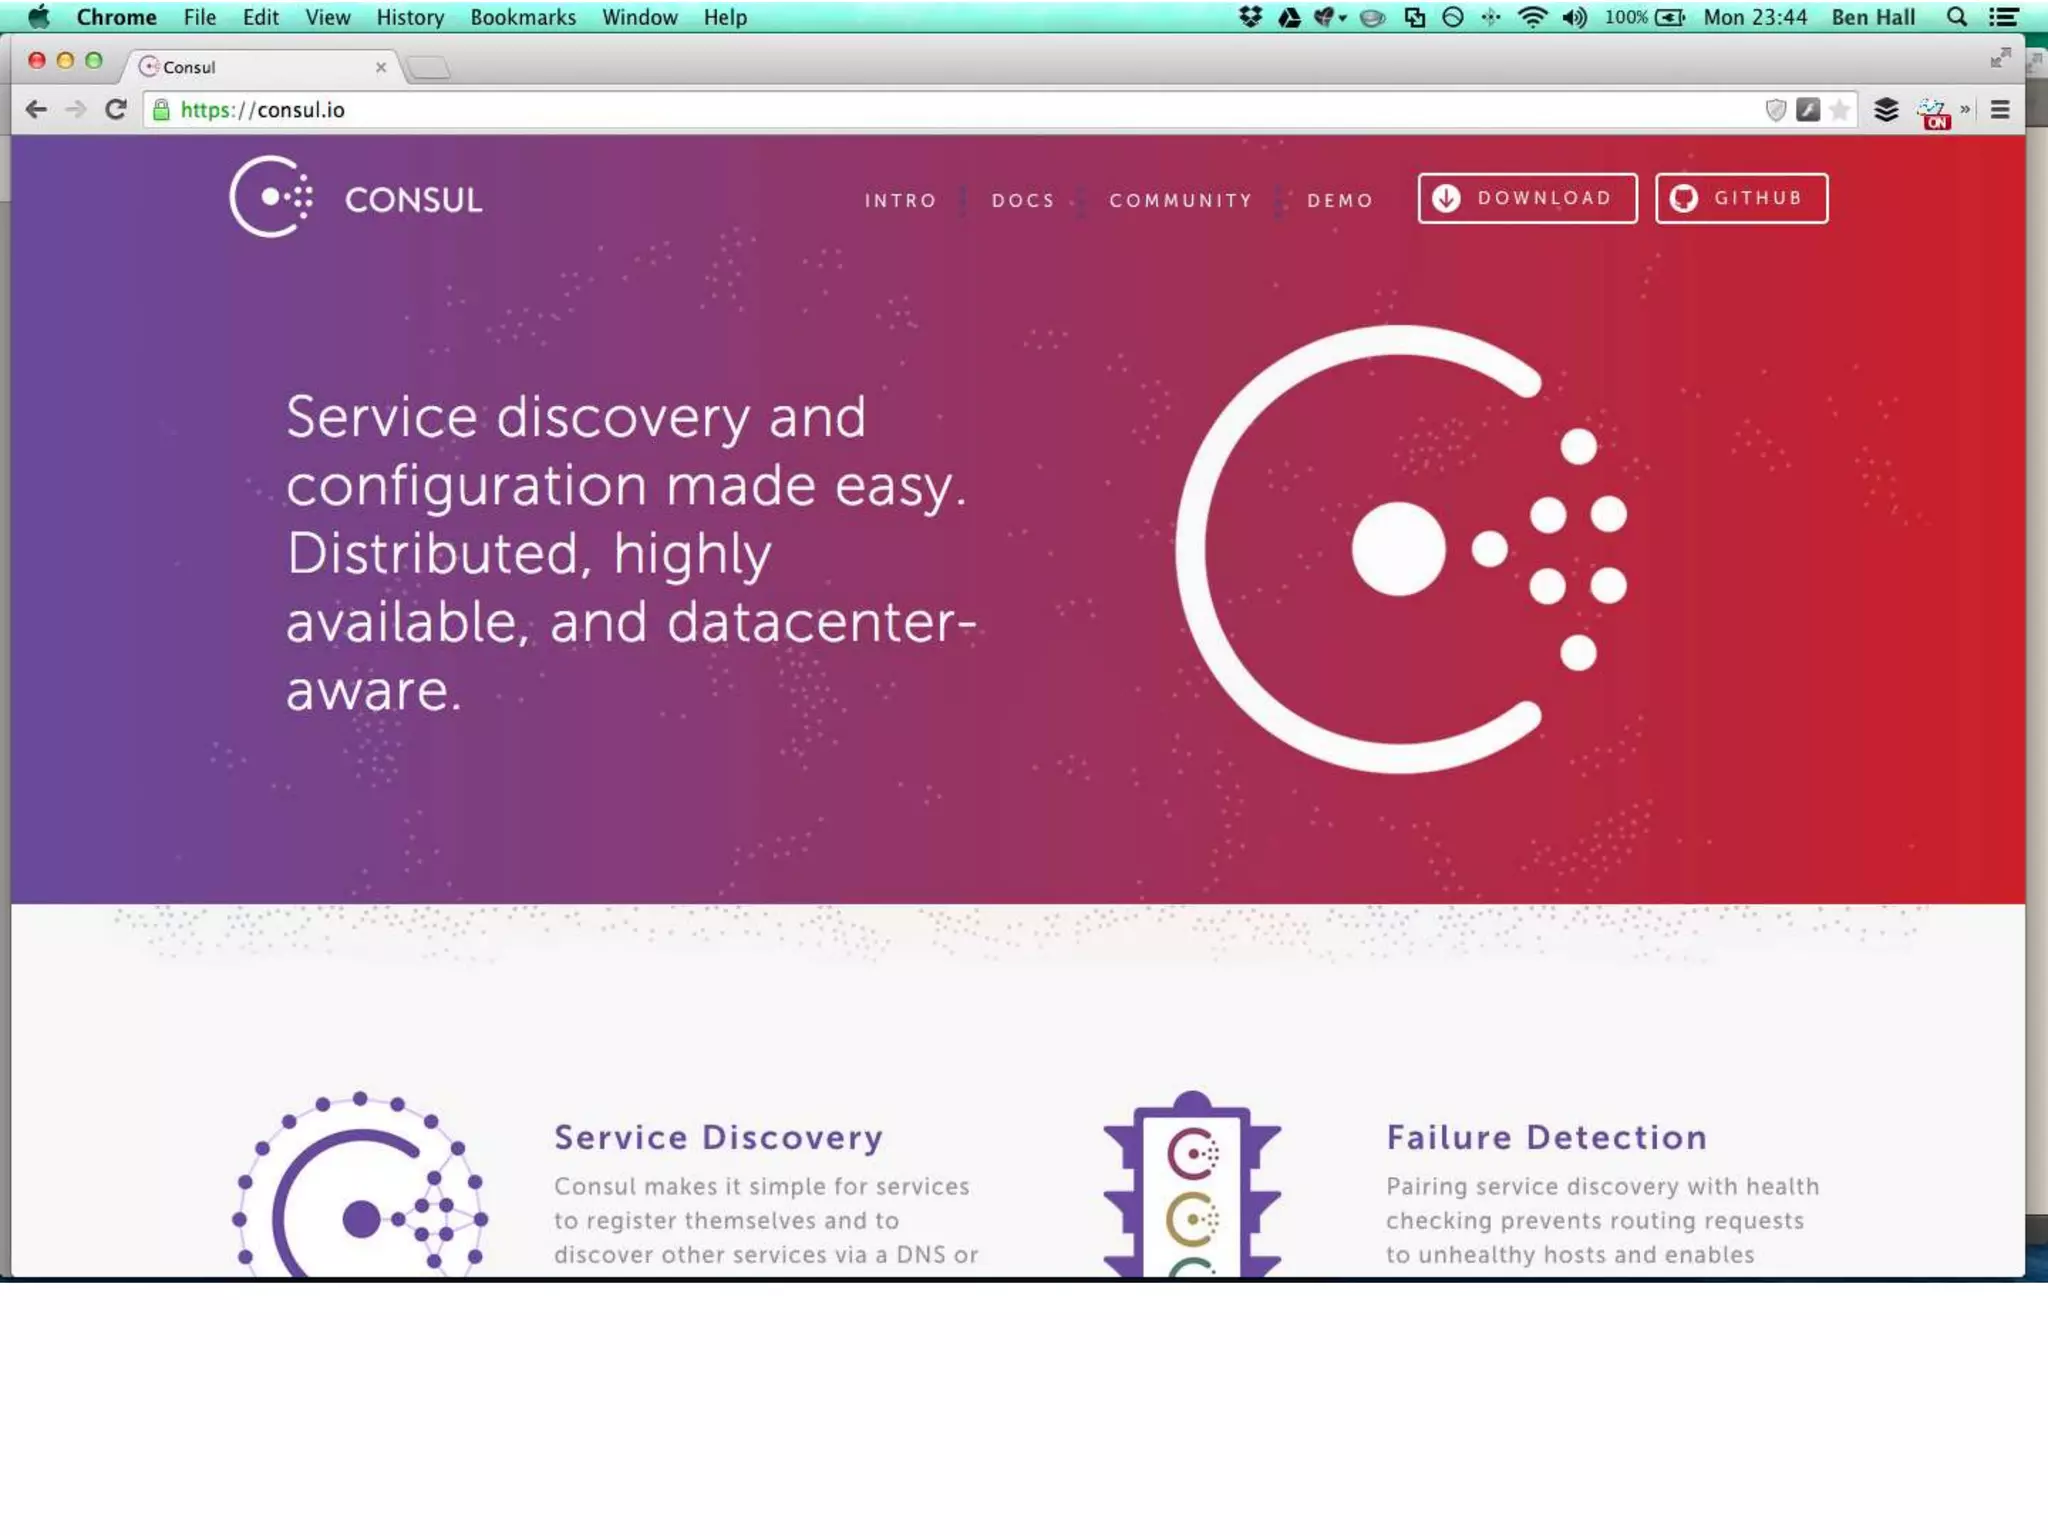Open the volume control in the menu bar
2048x1536 pixels.
click(1575, 17)
